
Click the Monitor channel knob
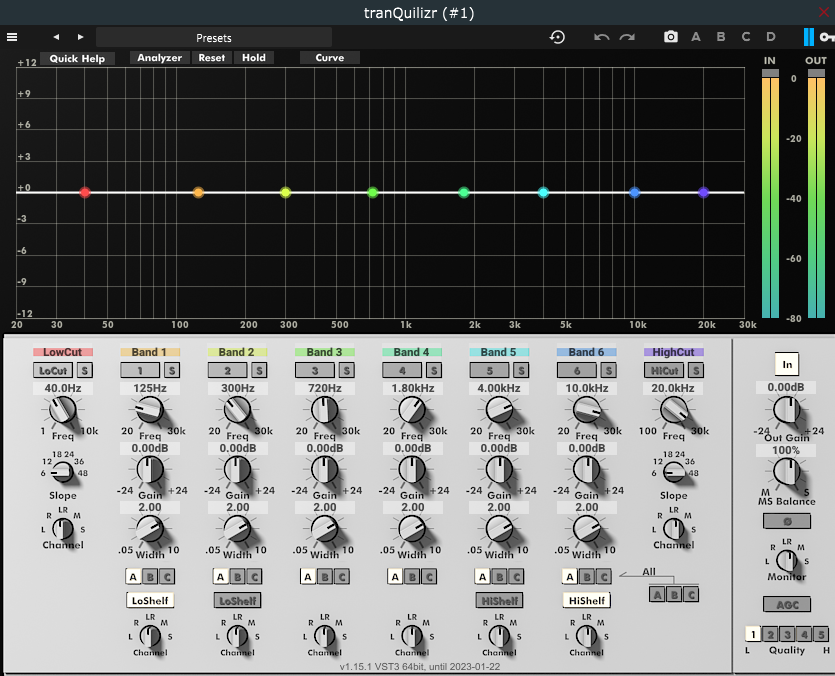pyautogui.click(x=787, y=560)
